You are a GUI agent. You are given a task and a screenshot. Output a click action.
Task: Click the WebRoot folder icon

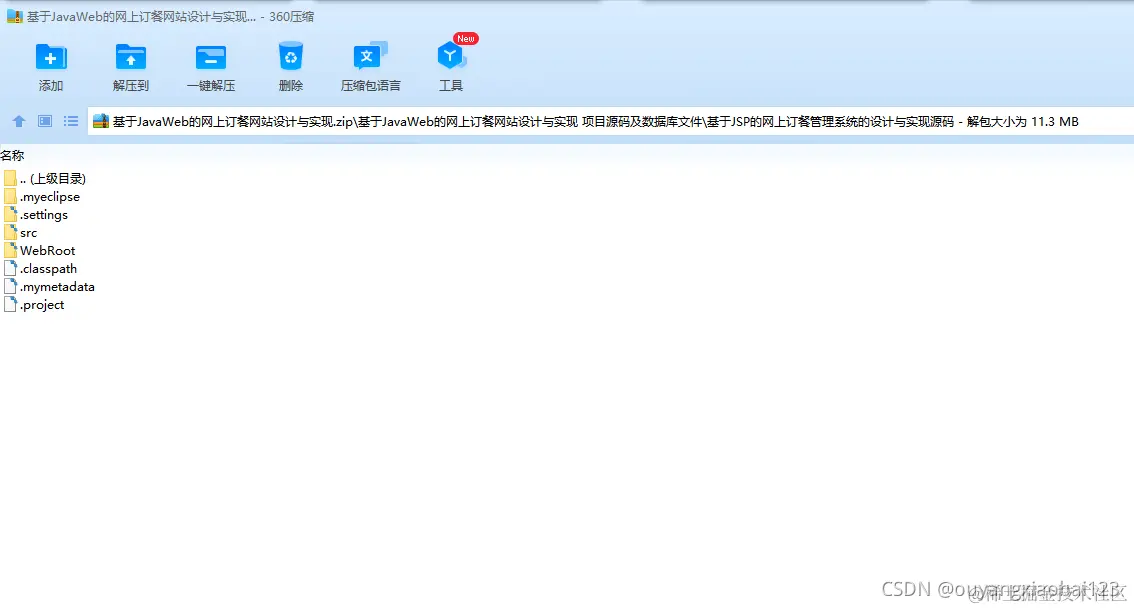click(x=10, y=251)
